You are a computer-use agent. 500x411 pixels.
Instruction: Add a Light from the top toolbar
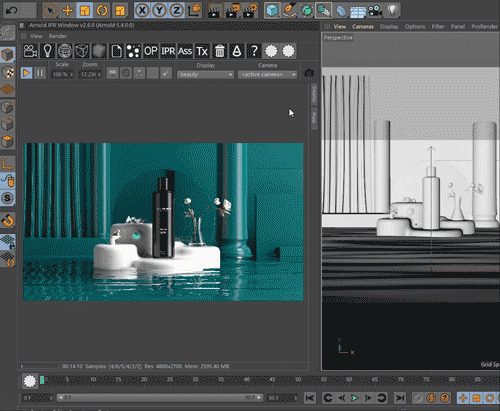(393, 11)
